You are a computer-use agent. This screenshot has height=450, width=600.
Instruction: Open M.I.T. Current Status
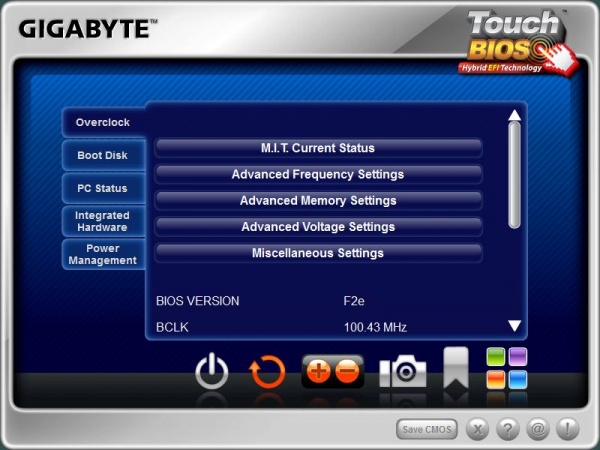(x=318, y=148)
